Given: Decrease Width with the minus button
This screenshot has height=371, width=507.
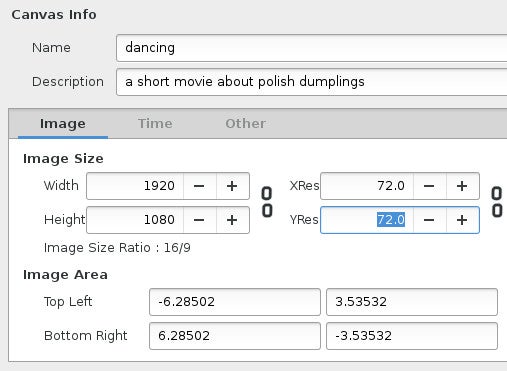Looking at the screenshot, I should click(199, 186).
